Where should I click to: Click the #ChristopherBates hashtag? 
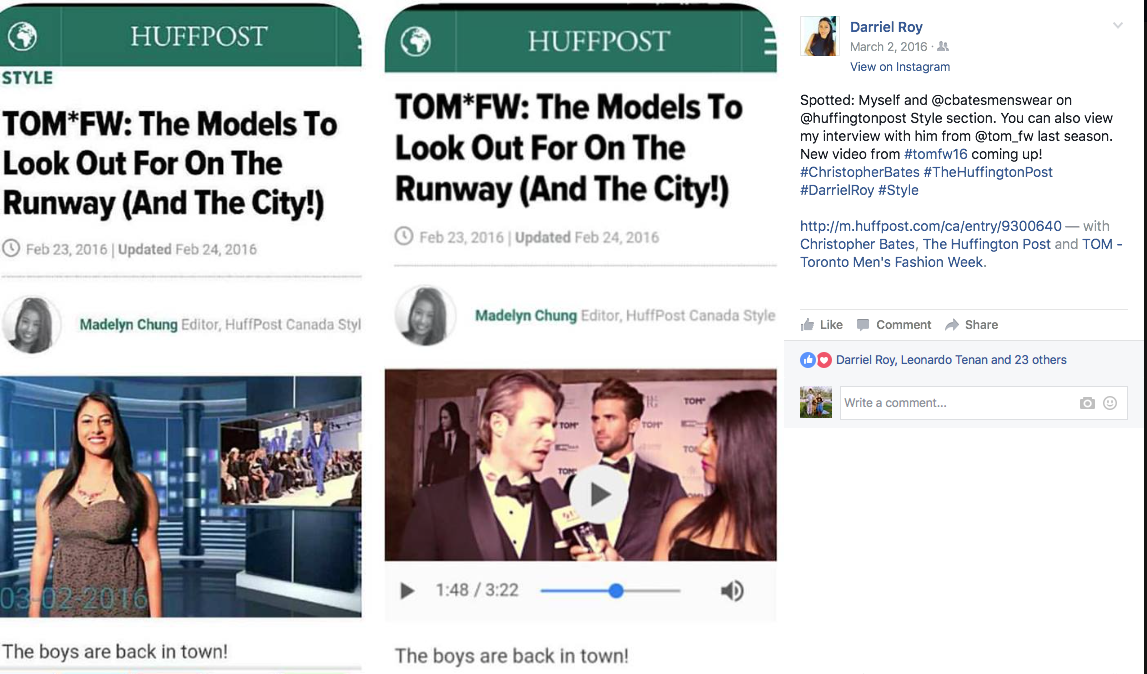860,172
